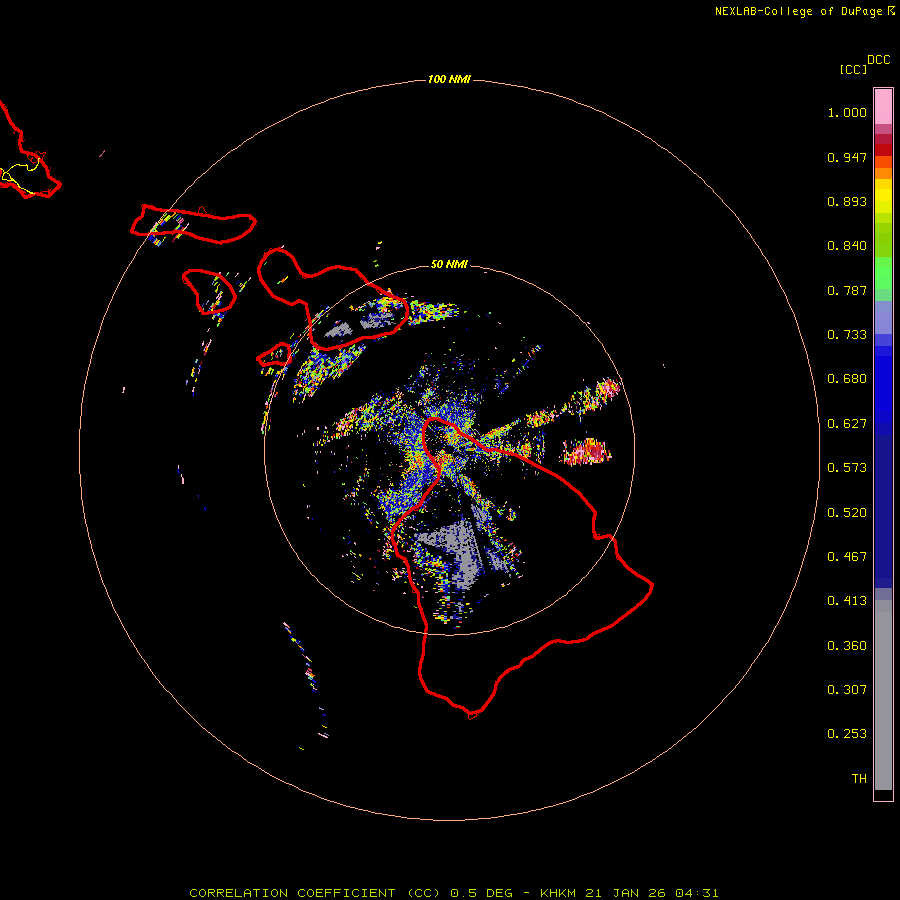The image size is (900, 900).
Task: Click the 0.840 scale value
Action: (x=847, y=246)
